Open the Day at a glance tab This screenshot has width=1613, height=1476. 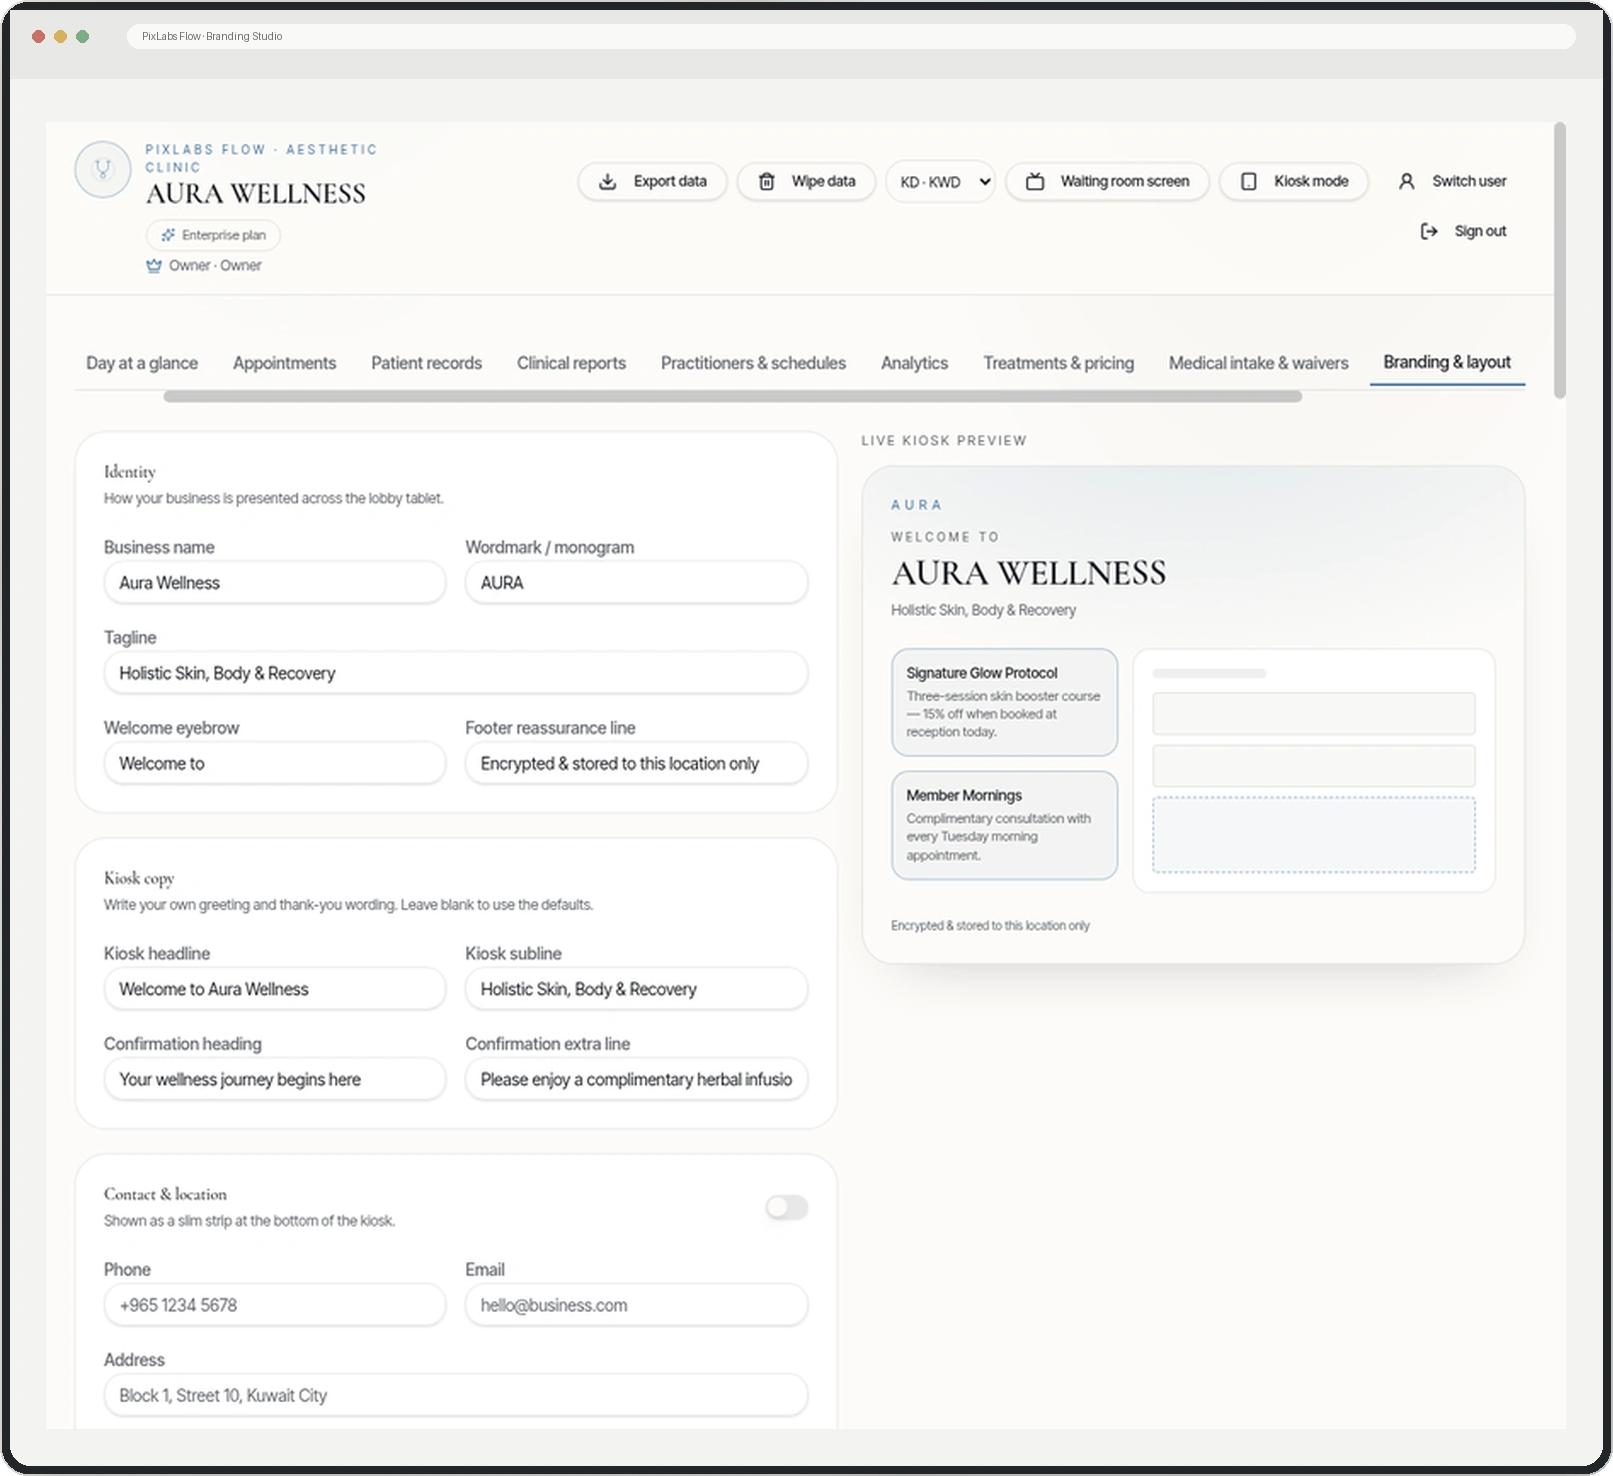pos(142,363)
